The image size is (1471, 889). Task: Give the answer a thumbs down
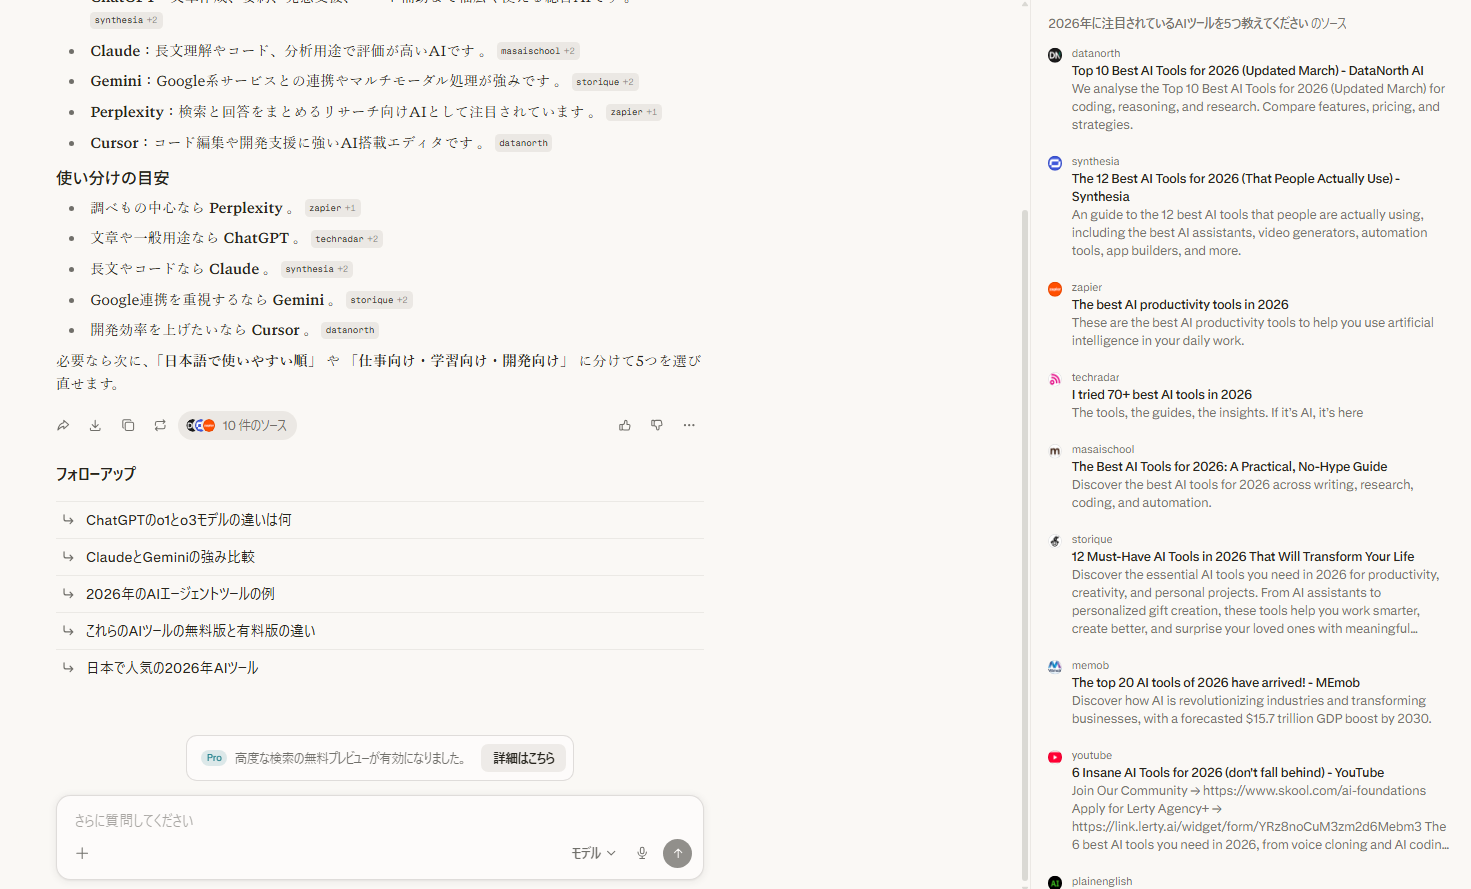(x=657, y=425)
